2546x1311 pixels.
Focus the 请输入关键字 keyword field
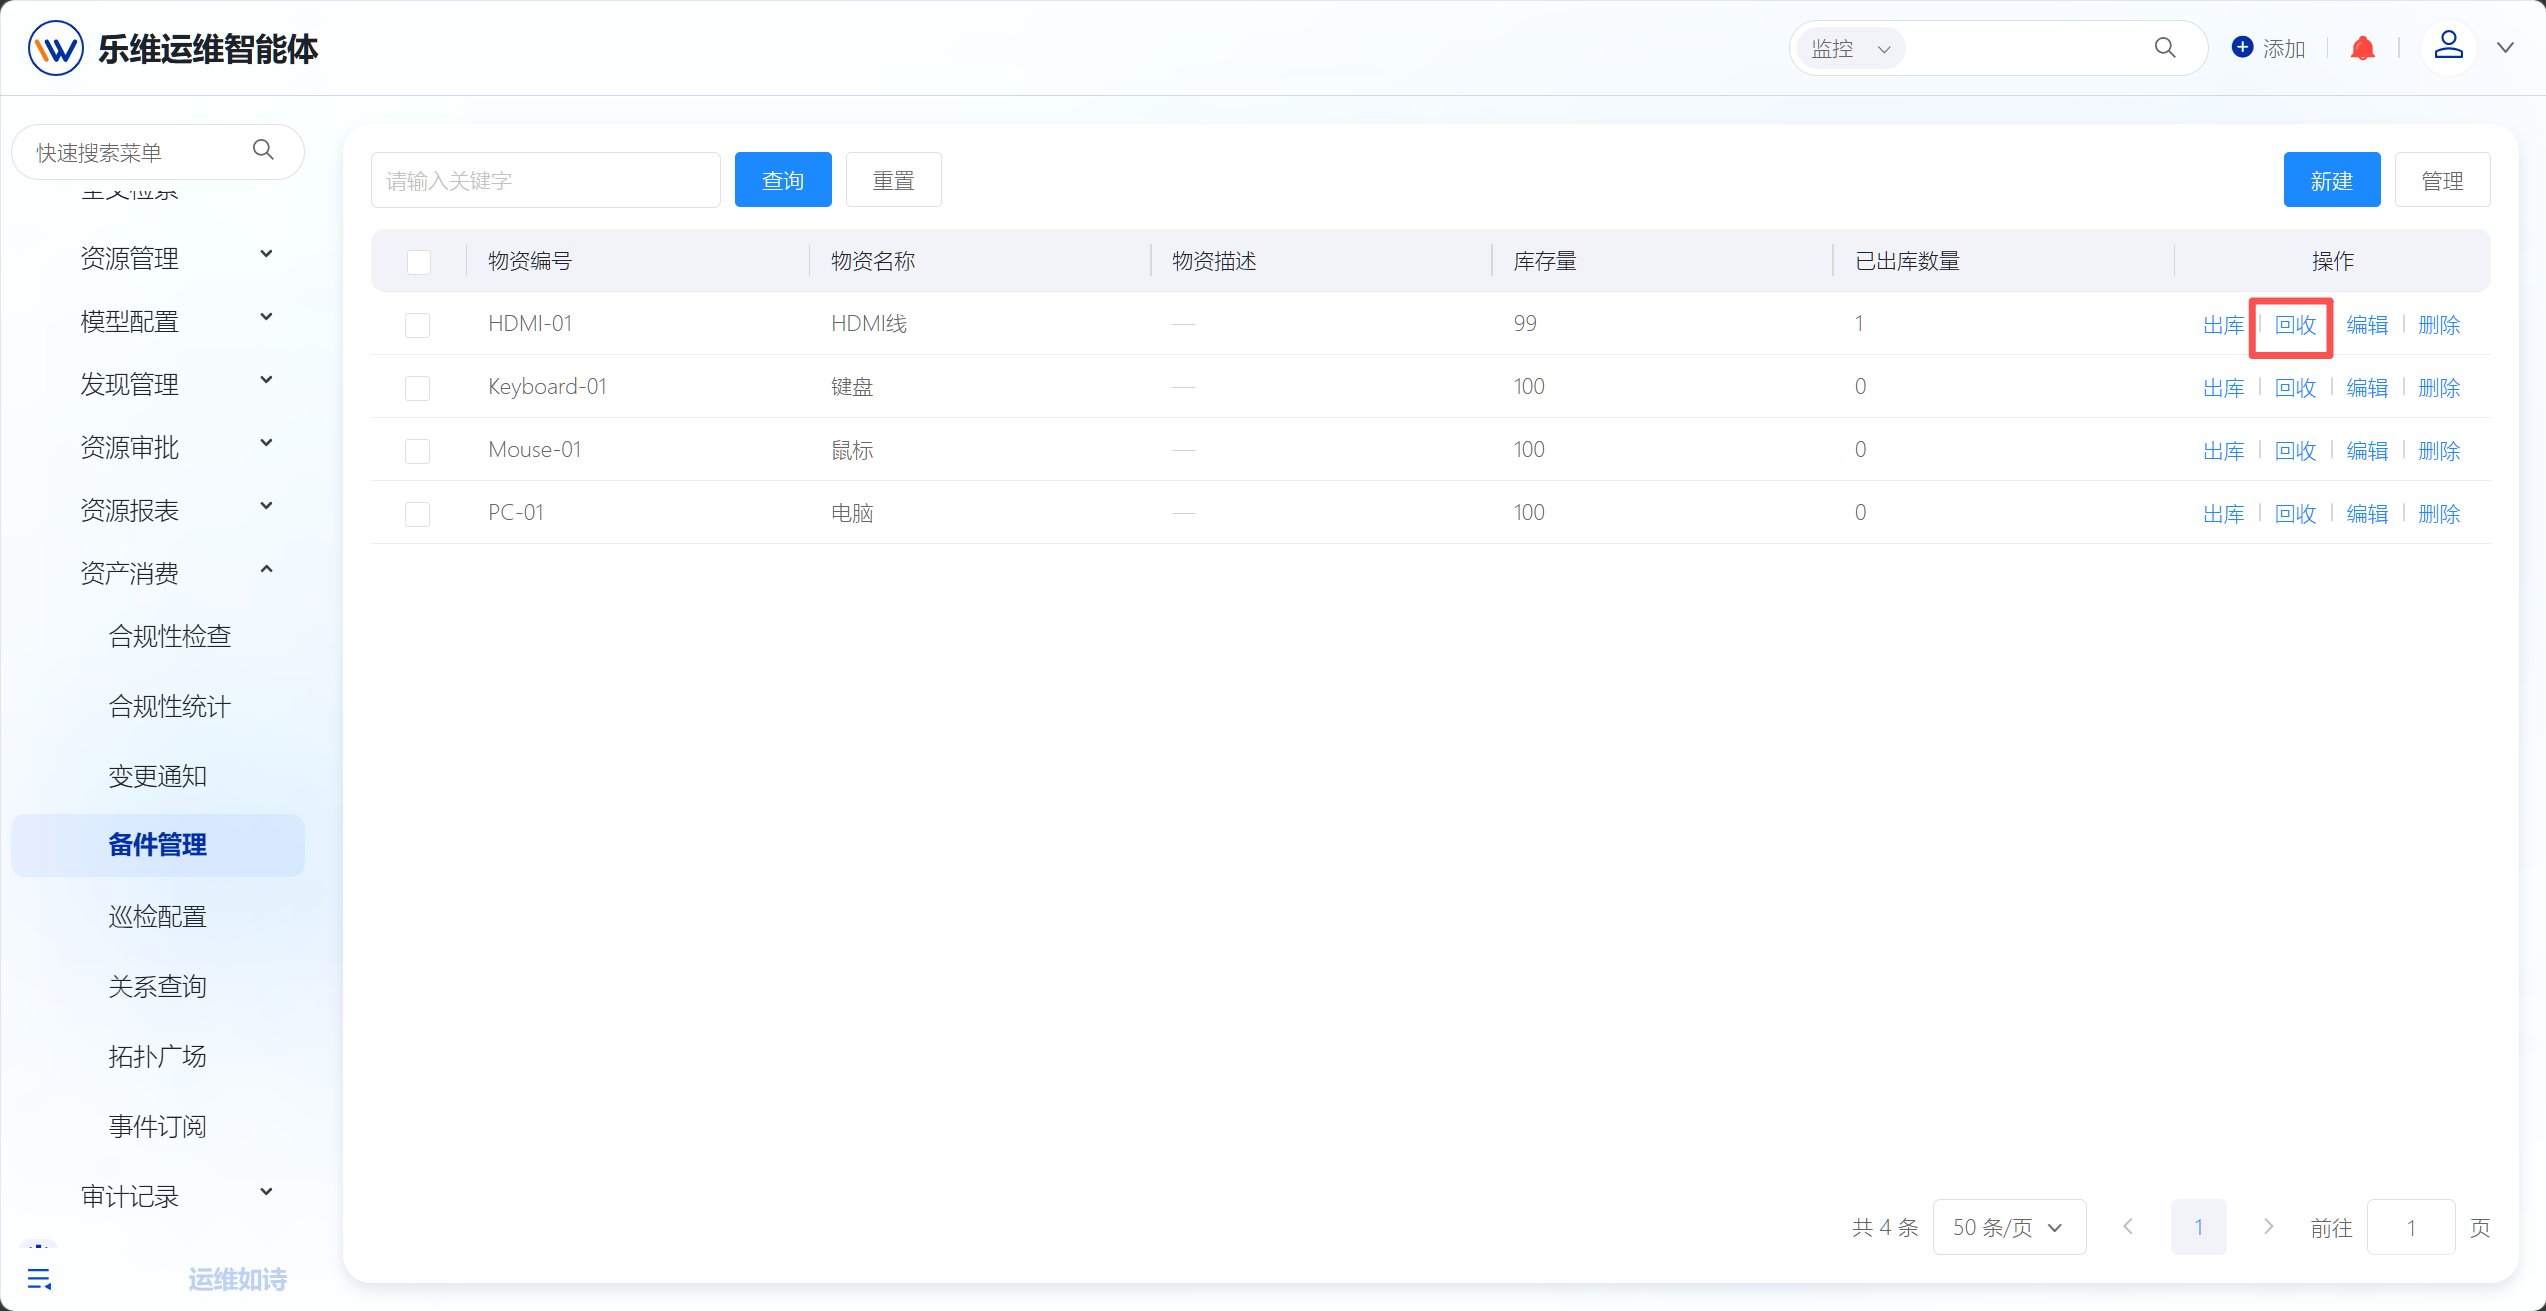click(546, 180)
